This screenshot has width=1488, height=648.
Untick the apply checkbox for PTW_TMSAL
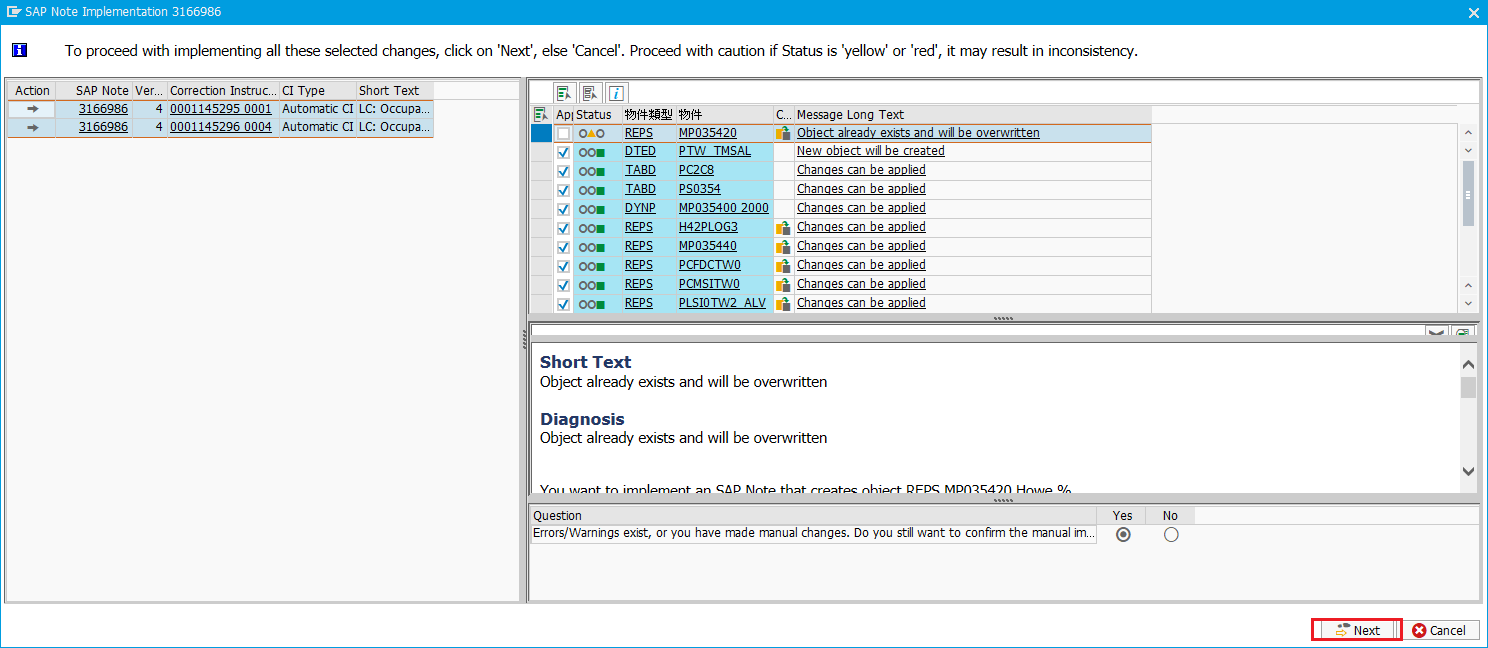[x=564, y=152]
